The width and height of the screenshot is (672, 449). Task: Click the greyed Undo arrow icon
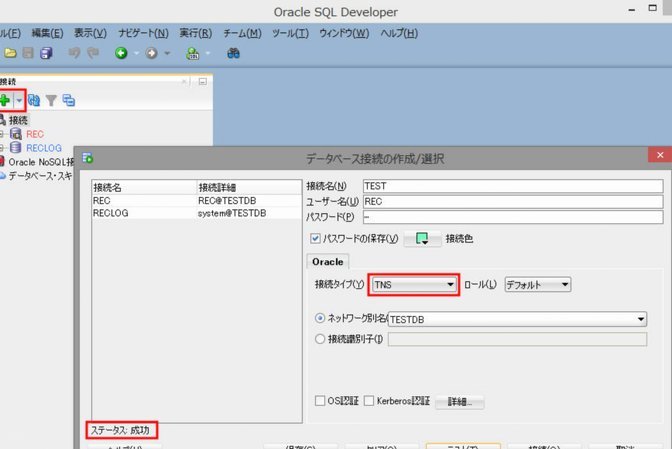coord(75,53)
